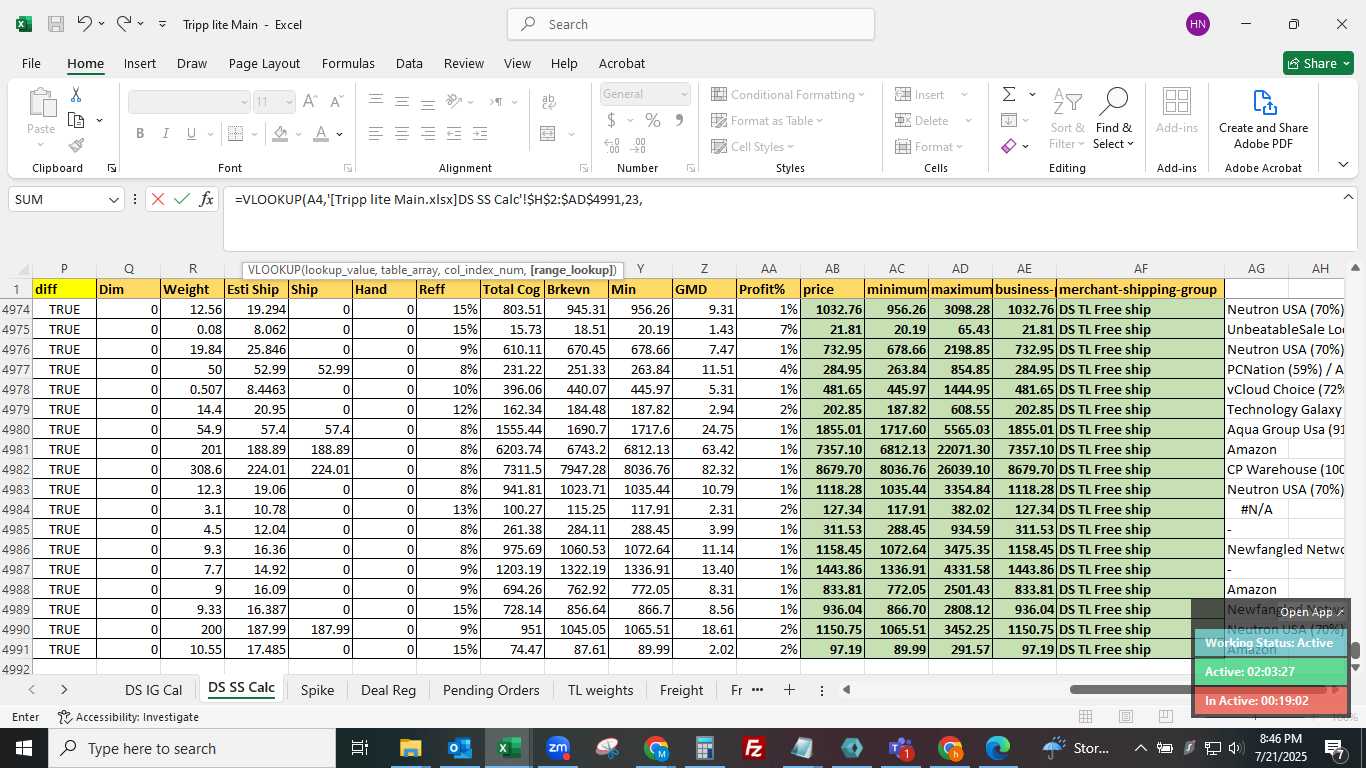Open the Insert Function fx dialog
The width and height of the screenshot is (1366, 768).
coord(206,199)
